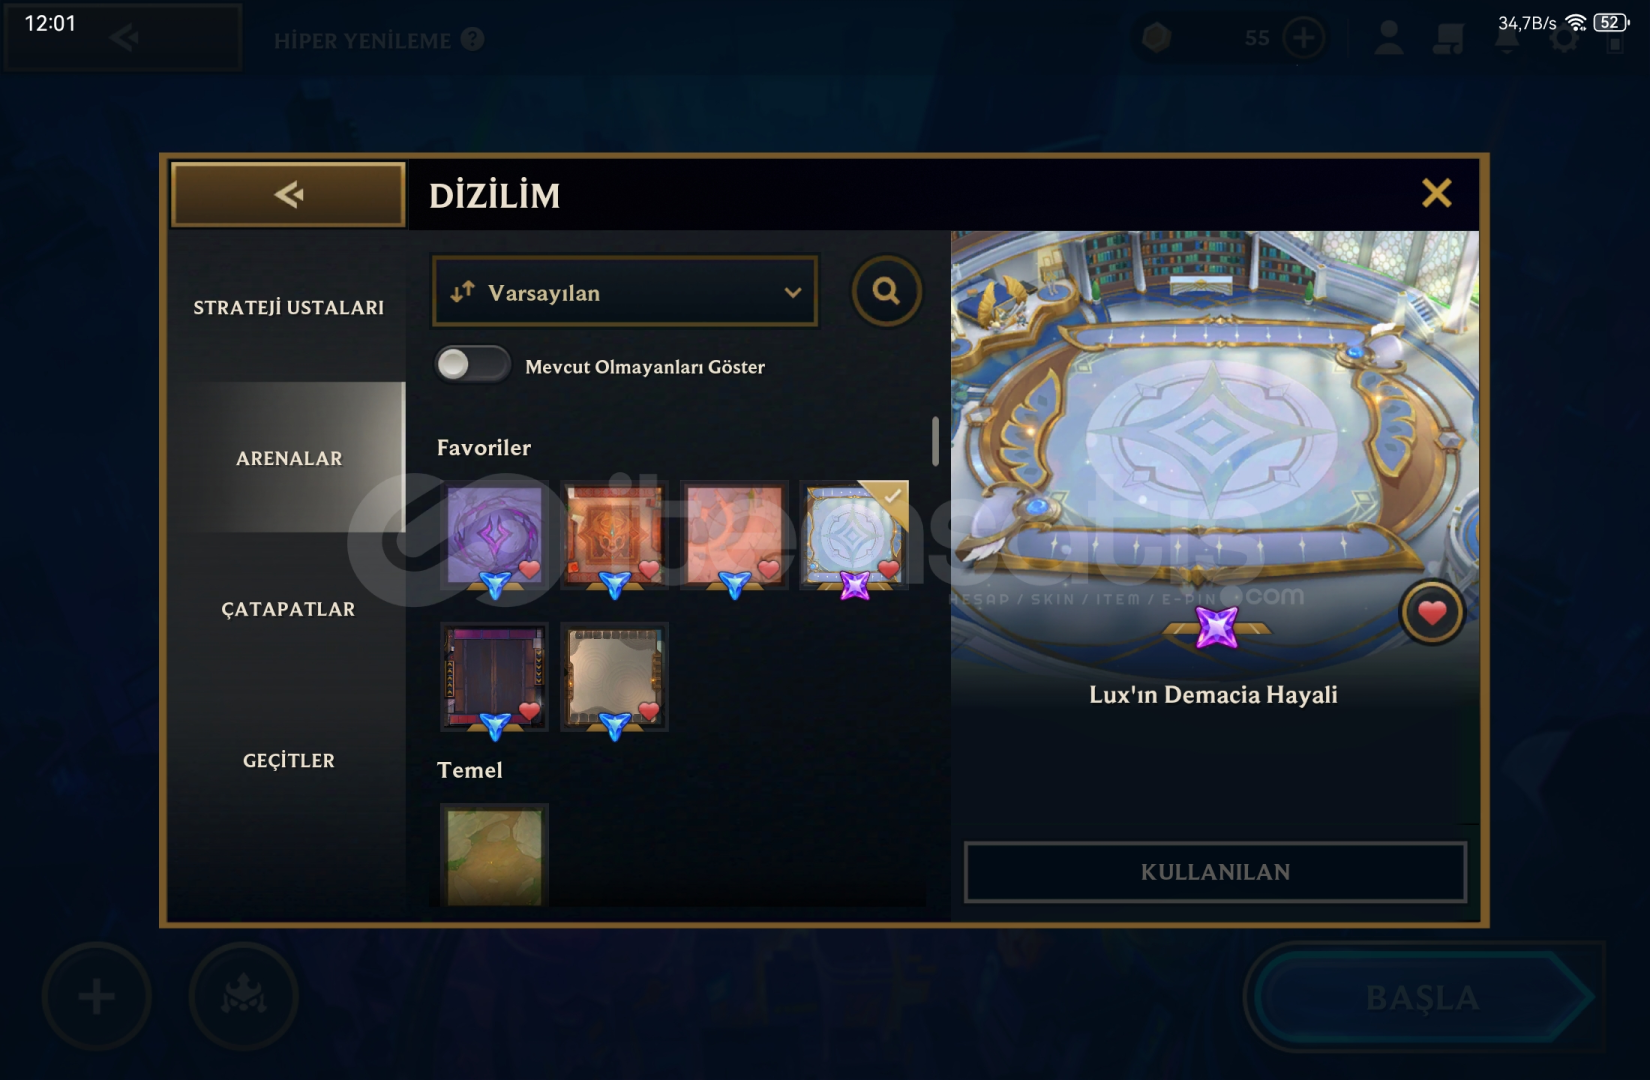Switch to the Çatapatlar tab
The height and width of the screenshot is (1080, 1650).
[288, 609]
